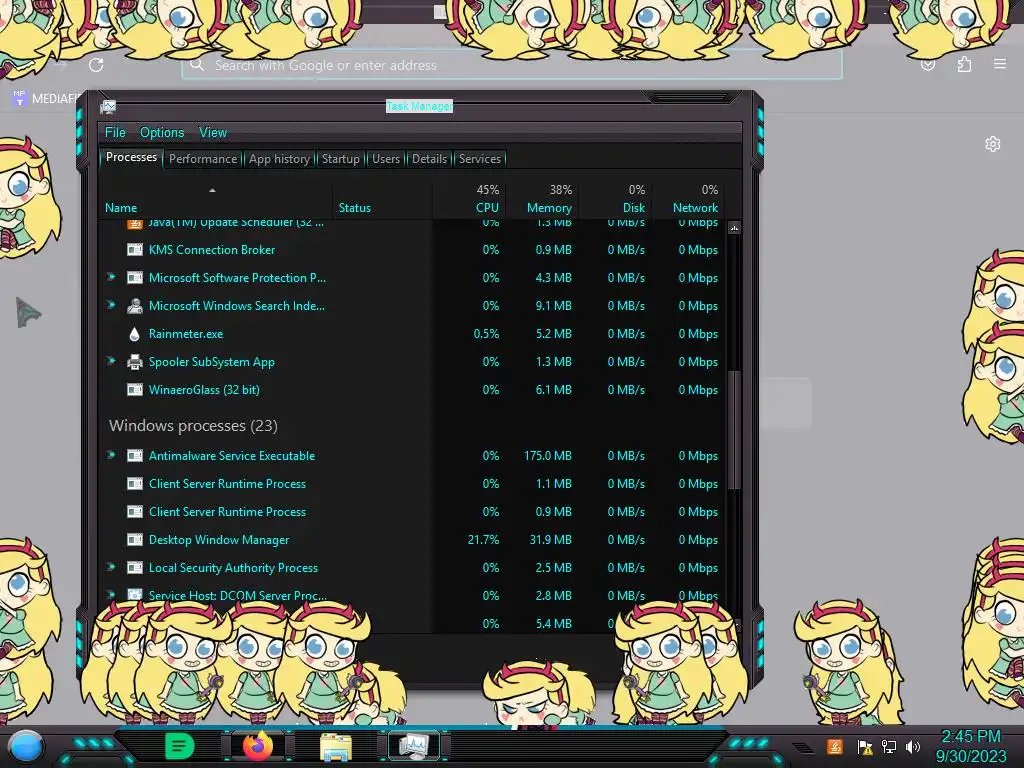The image size is (1024, 768).
Task: Open the volume speaker tray icon
Action: point(913,746)
